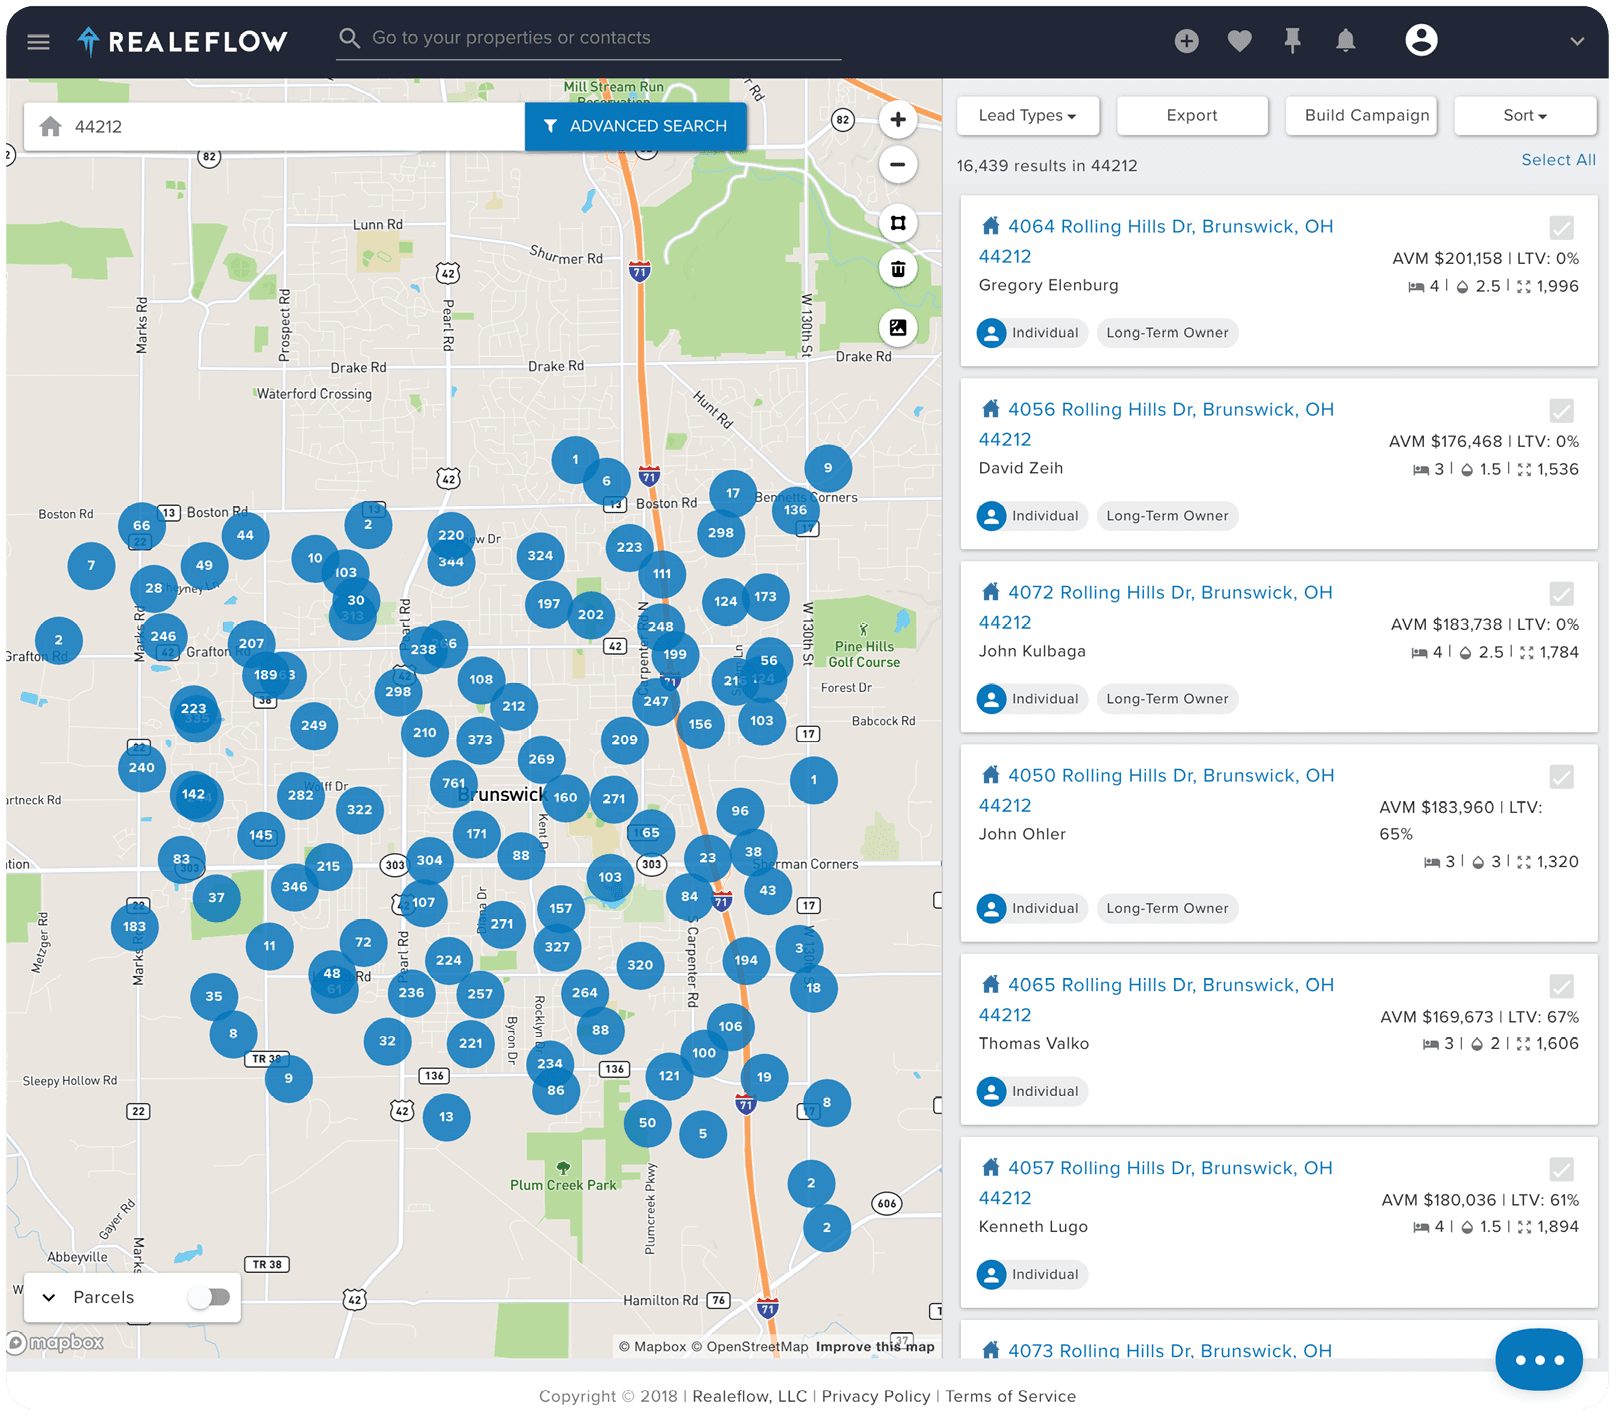The width and height of the screenshot is (1616, 1416).
Task: Click house icon for 4064 Rolling Hills Dr
Action: [990, 226]
